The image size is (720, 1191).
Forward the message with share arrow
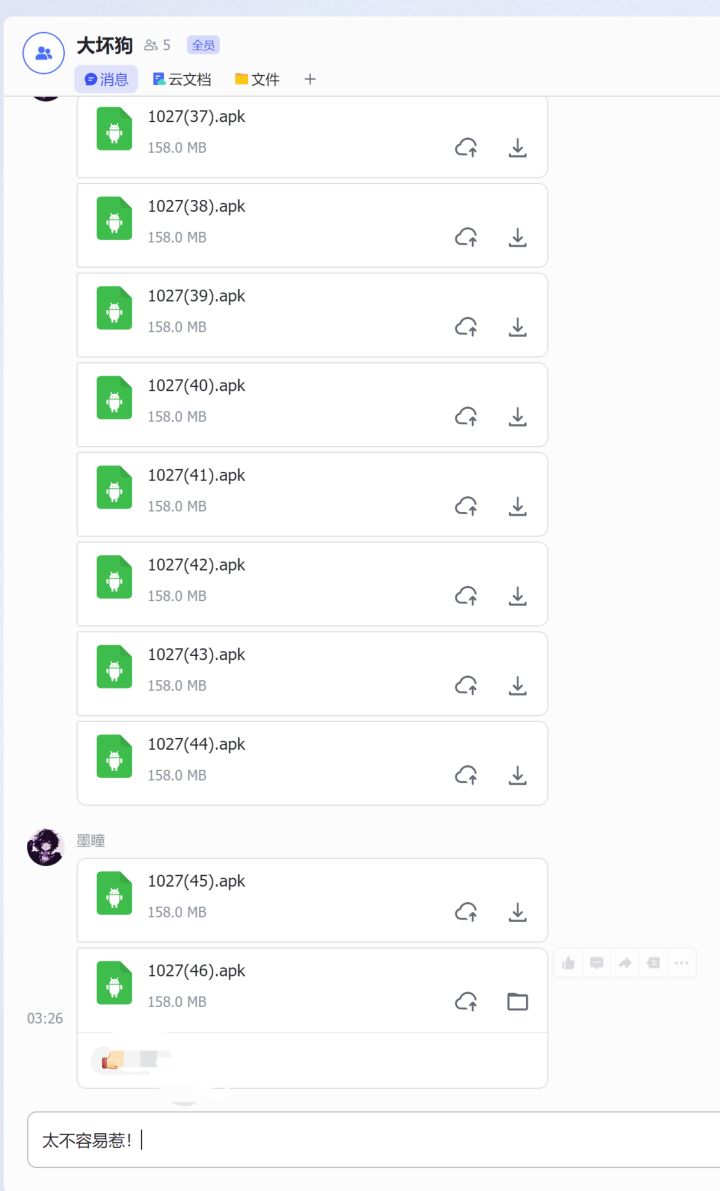tap(625, 963)
